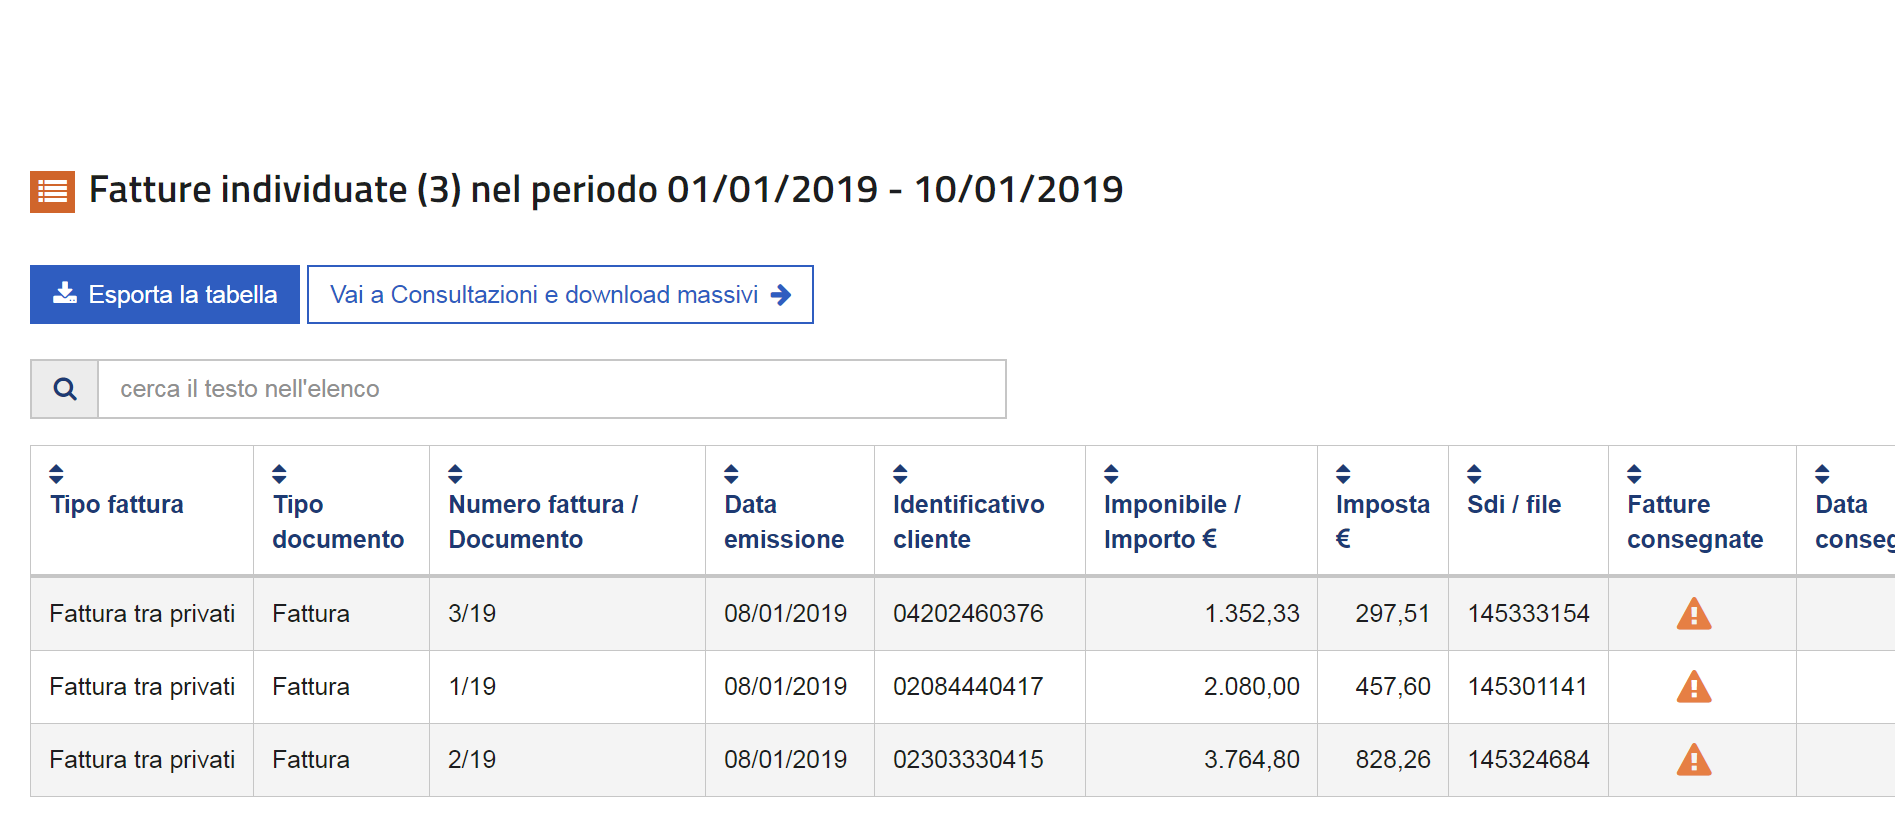1895x840 pixels.
Task: Open Vai a Consultazioni e download massivi
Action: (x=560, y=295)
